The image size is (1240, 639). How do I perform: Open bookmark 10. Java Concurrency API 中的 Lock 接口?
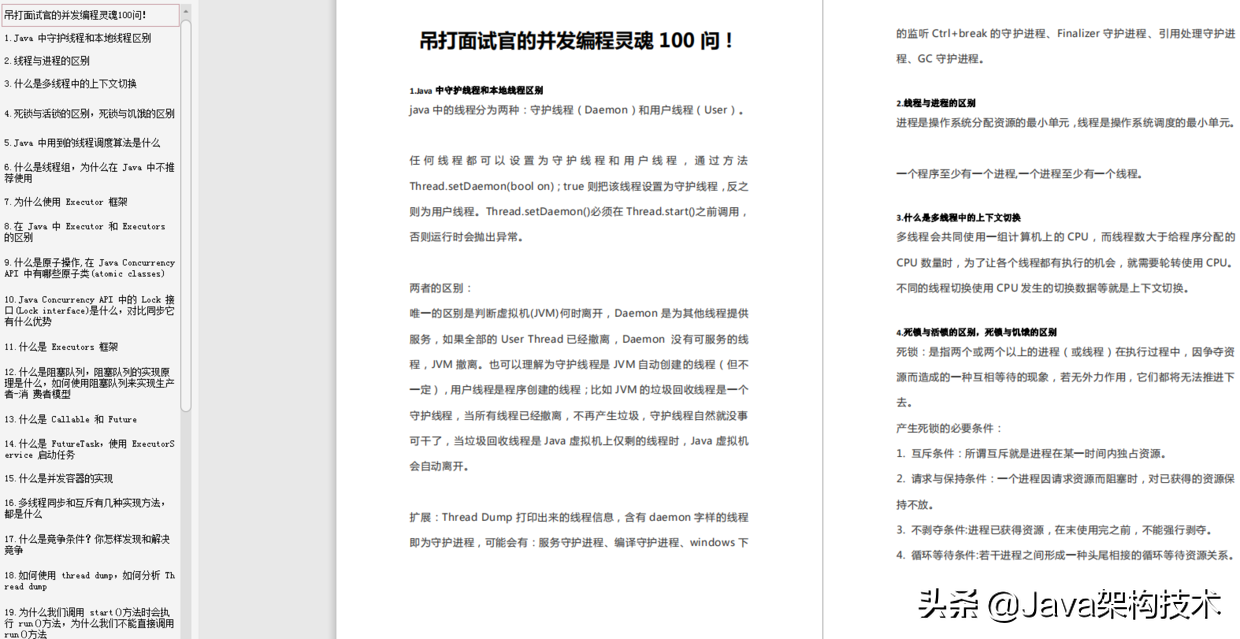89,310
